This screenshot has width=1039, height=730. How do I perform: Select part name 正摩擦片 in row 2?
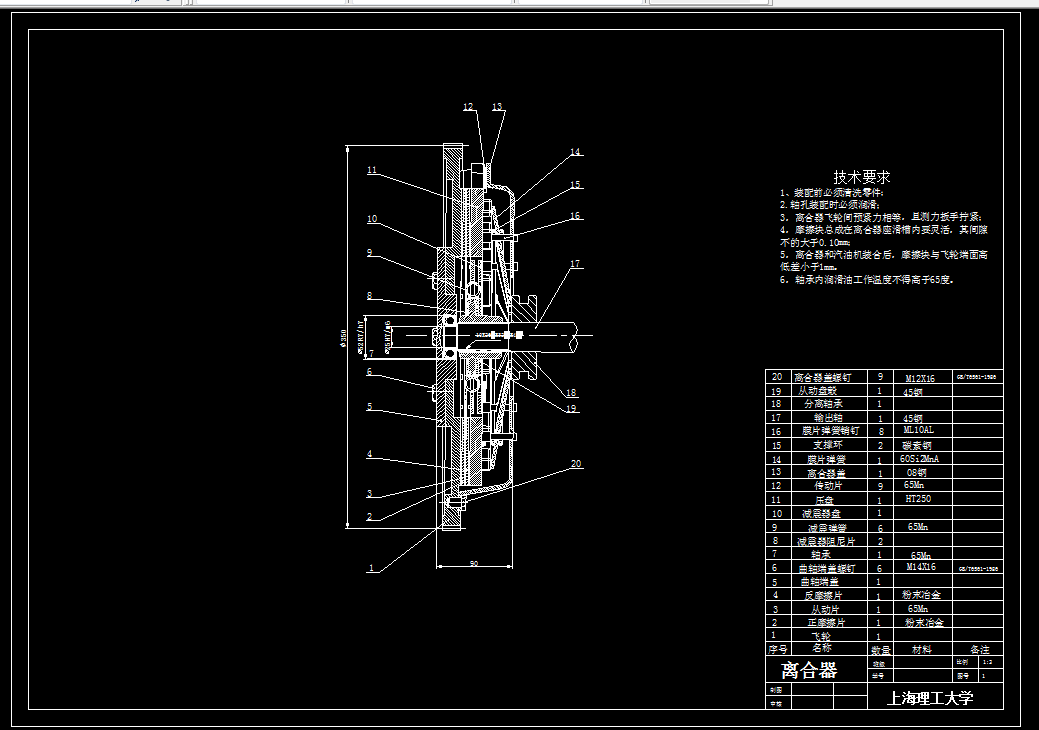point(826,623)
